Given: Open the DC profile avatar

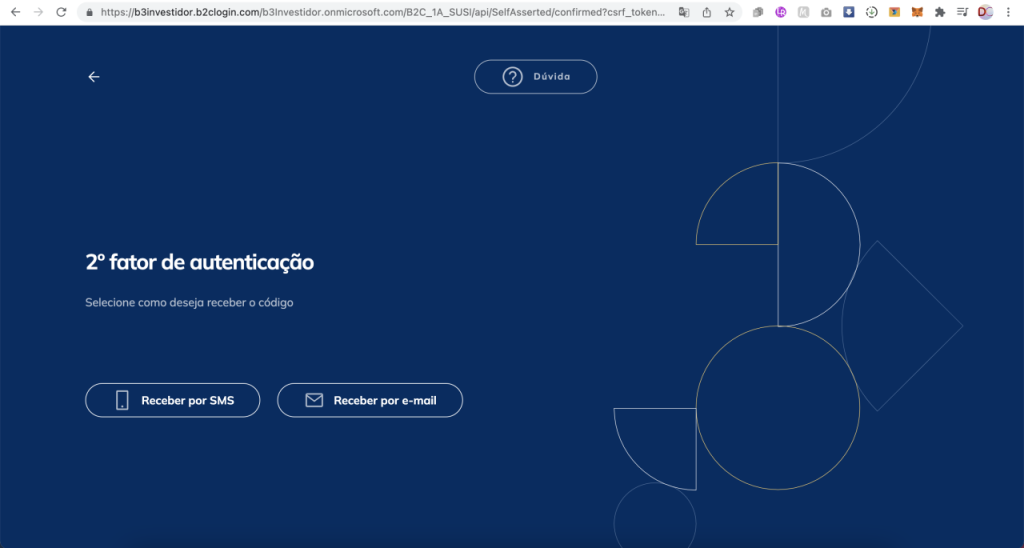Looking at the screenshot, I should (985, 13).
